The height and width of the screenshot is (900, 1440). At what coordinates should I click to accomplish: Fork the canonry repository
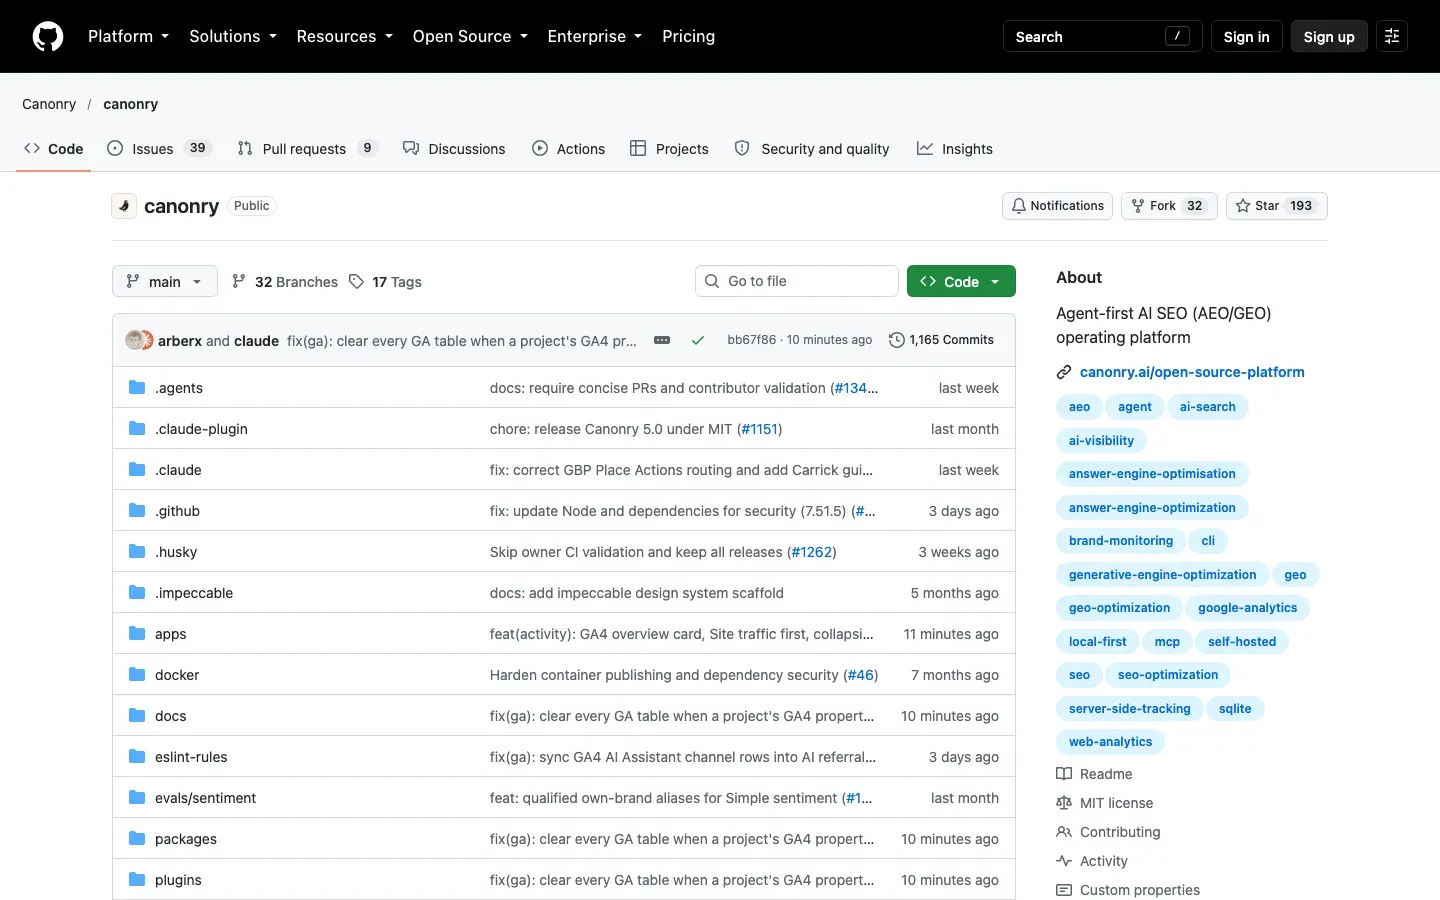[1169, 206]
